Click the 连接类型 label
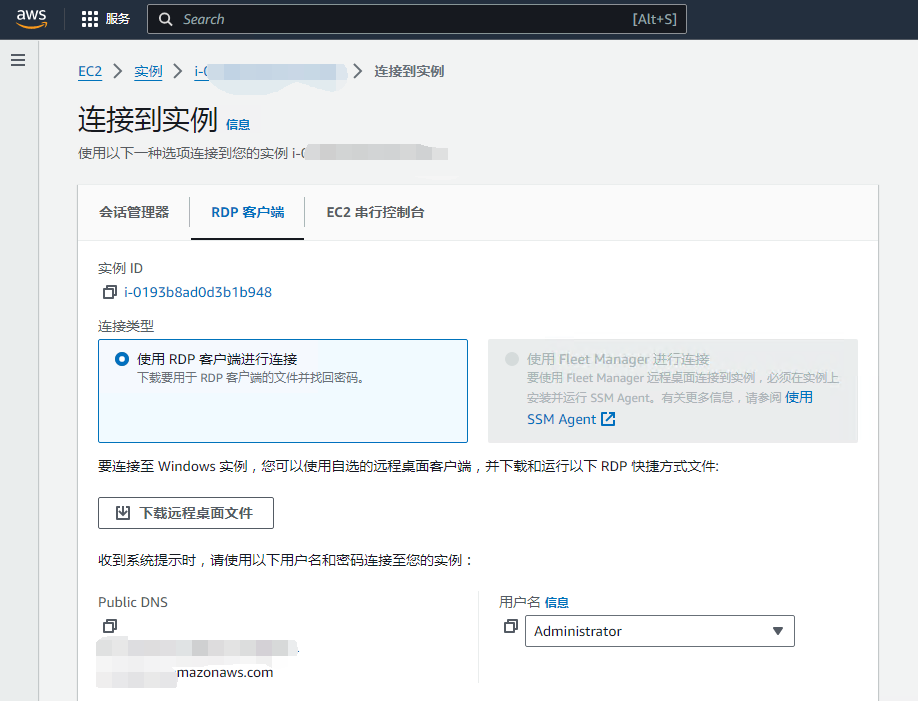This screenshot has width=918, height=701. click(126, 326)
